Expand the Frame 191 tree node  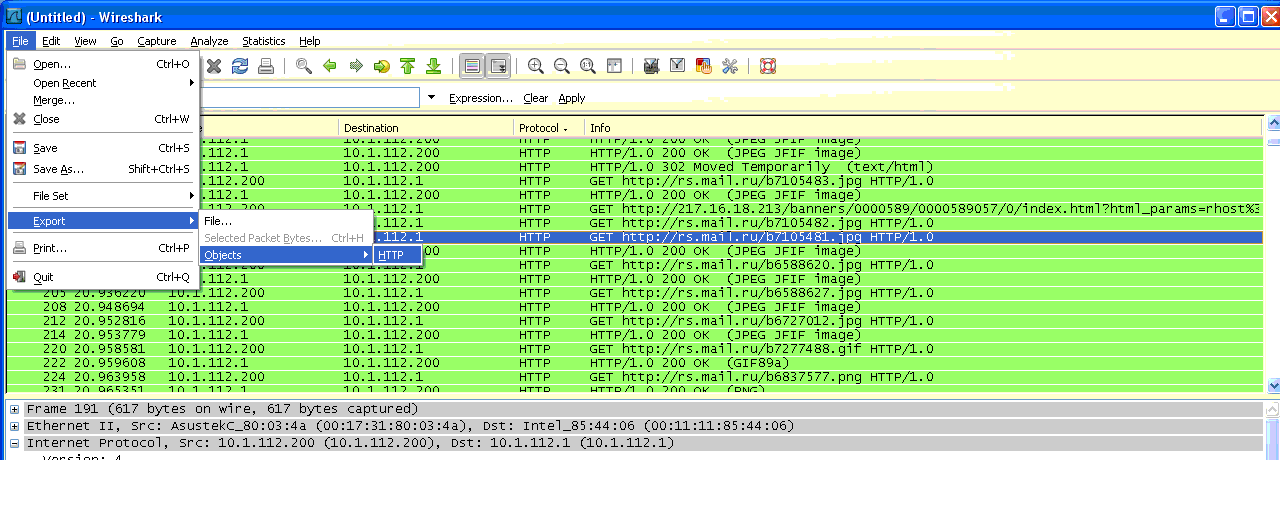15,409
